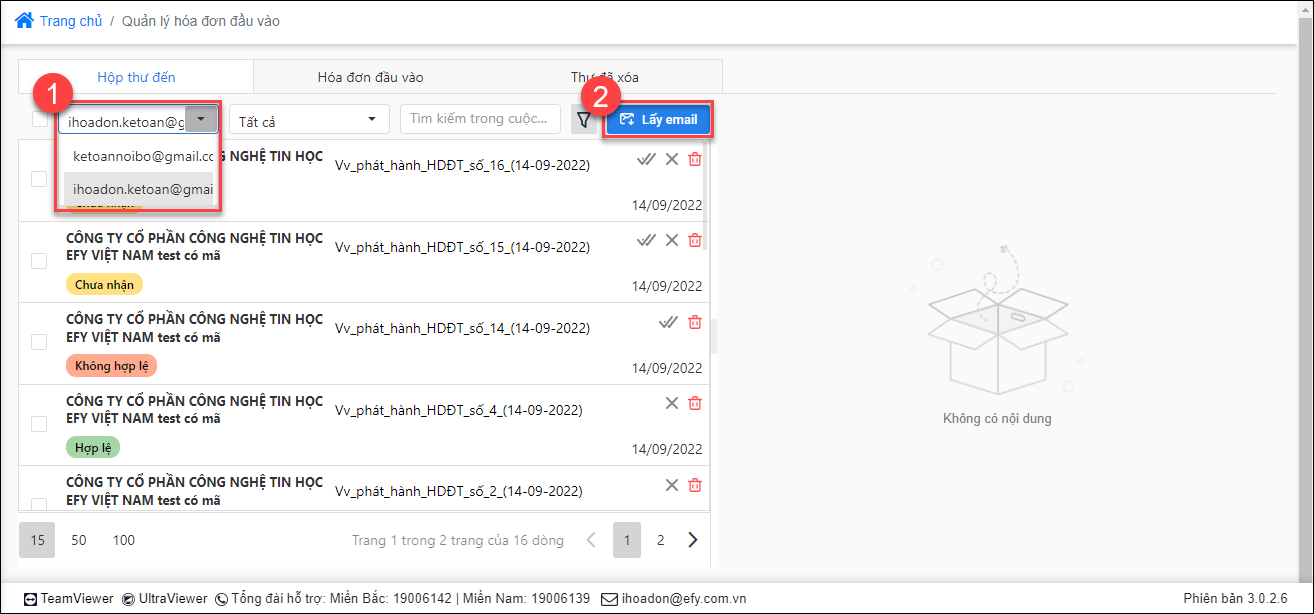The height and width of the screenshot is (614, 1314).
Task: Delete the số_16 email with trash icon
Action: pyautogui.click(x=695, y=159)
